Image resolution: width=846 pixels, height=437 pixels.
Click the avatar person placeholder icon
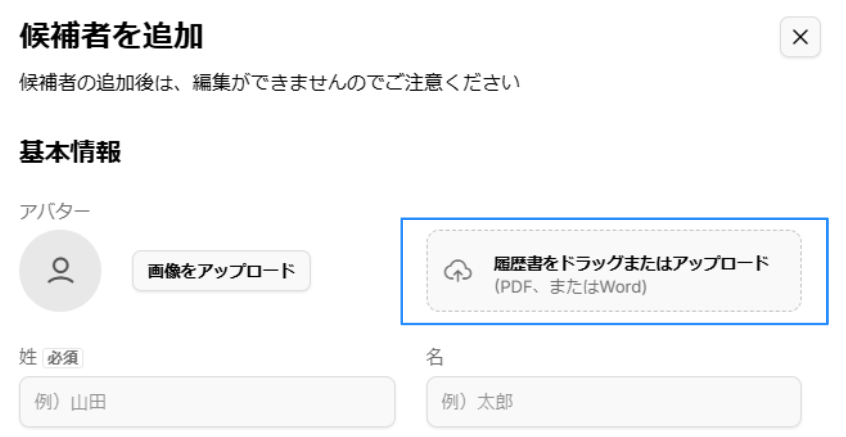pos(61,270)
